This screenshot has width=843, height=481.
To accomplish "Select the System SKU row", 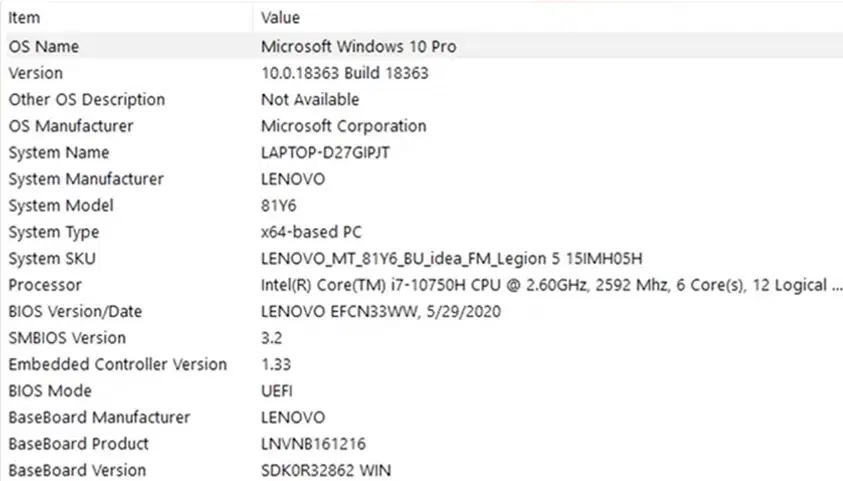I will [x=424, y=259].
